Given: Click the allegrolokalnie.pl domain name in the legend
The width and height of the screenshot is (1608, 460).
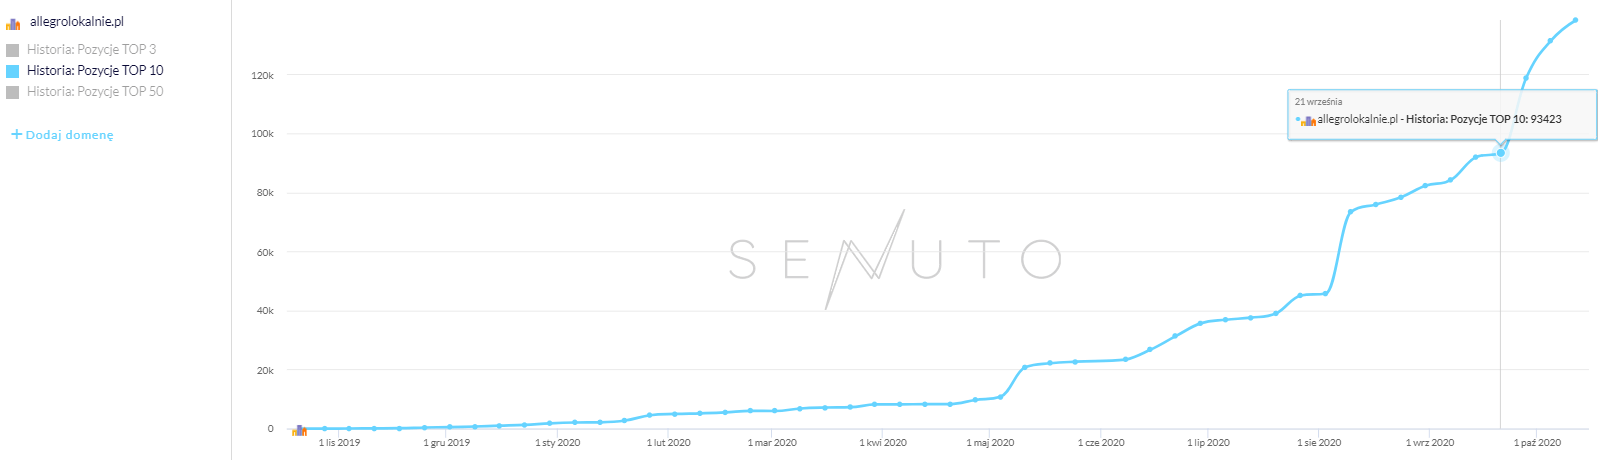Looking at the screenshot, I should (77, 21).
